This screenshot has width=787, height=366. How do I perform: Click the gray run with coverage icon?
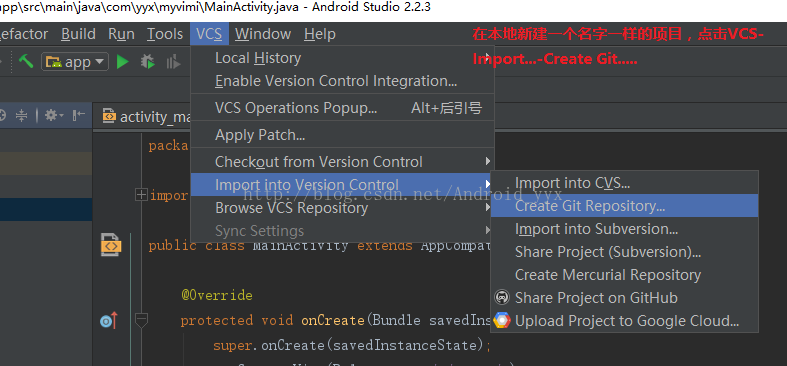tap(173, 62)
